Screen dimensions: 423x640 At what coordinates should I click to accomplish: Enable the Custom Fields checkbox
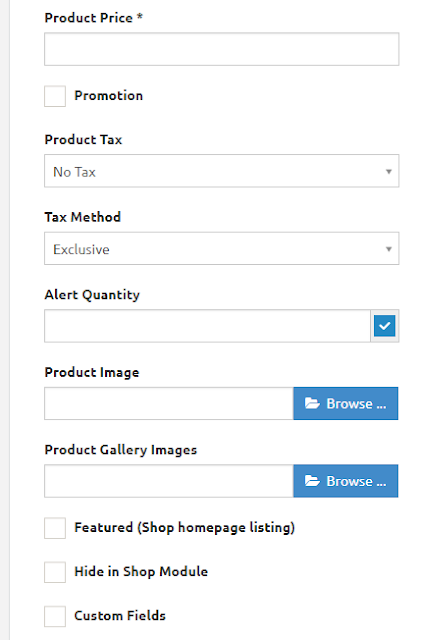click(55, 616)
